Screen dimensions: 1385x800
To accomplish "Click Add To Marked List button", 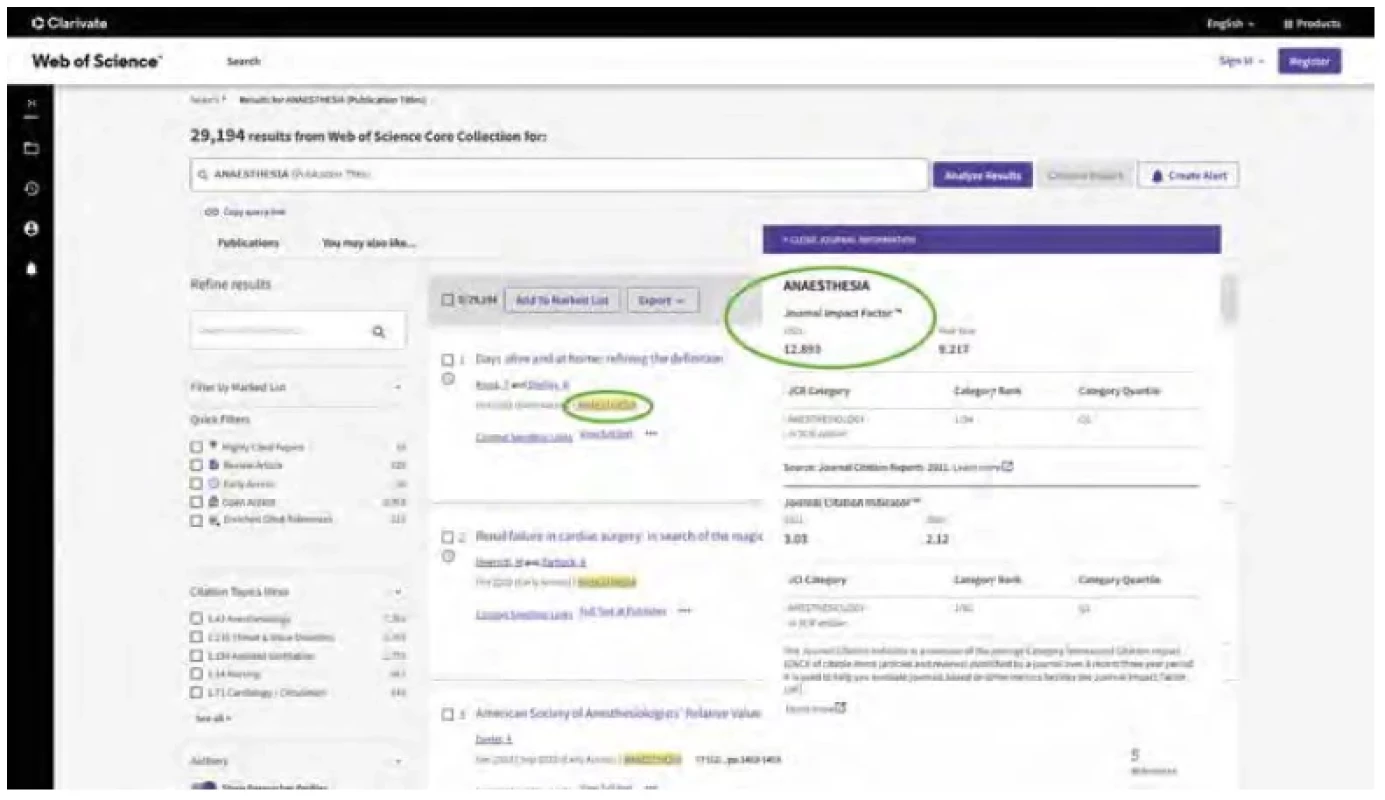I will coord(562,300).
